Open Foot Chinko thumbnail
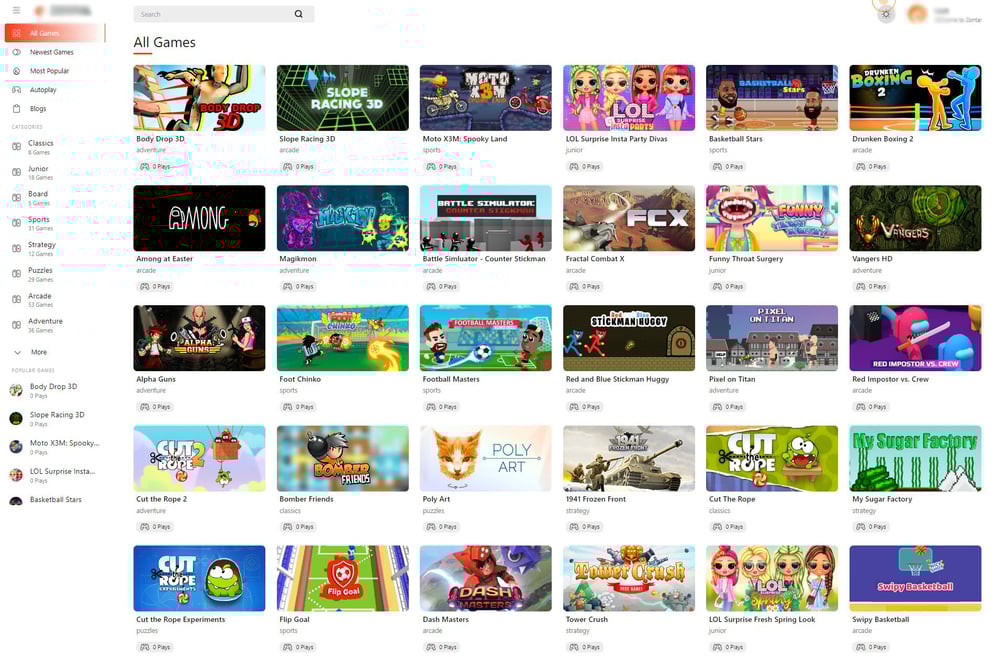This screenshot has width=1005, height=657. click(343, 338)
